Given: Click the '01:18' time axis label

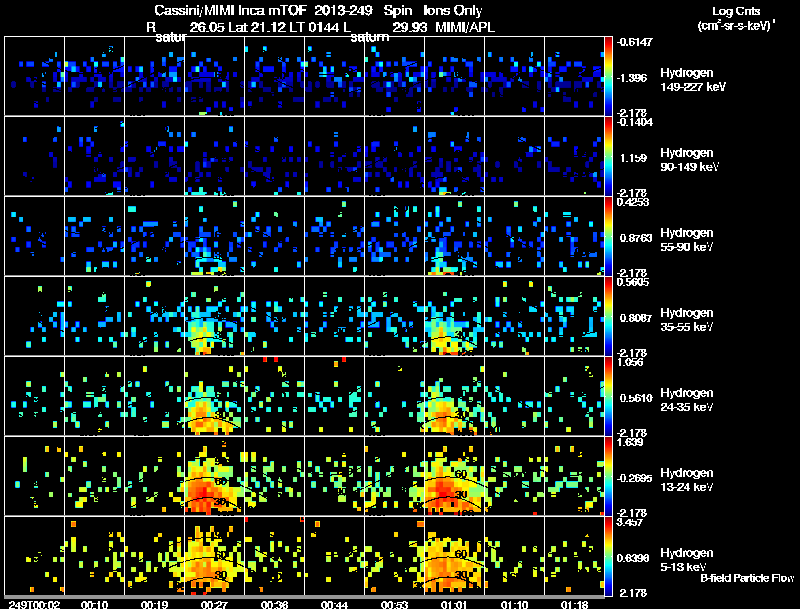Looking at the screenshot, I should pos(574,604).
